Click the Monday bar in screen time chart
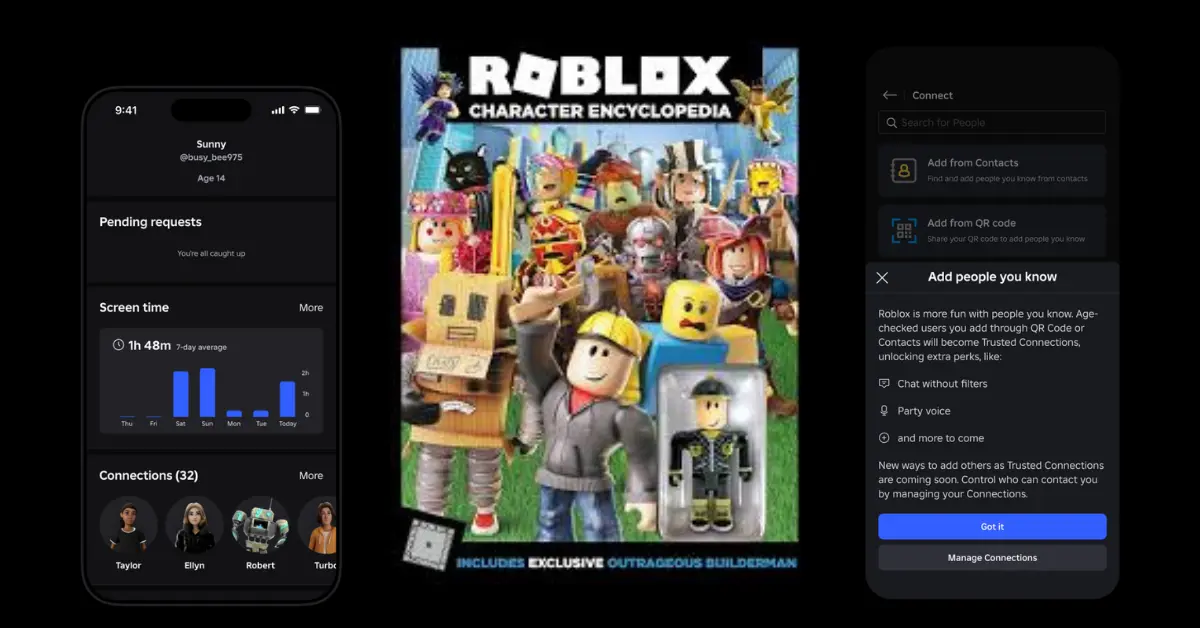The height and width of the screenshot is (628, 1200). (x=234, y=414)
